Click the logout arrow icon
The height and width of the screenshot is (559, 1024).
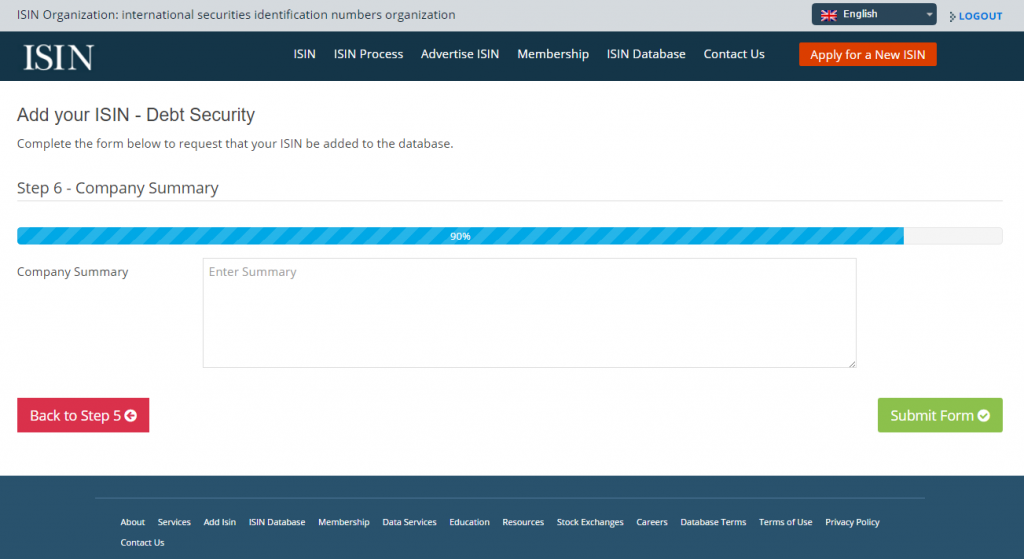coord(952,16)
